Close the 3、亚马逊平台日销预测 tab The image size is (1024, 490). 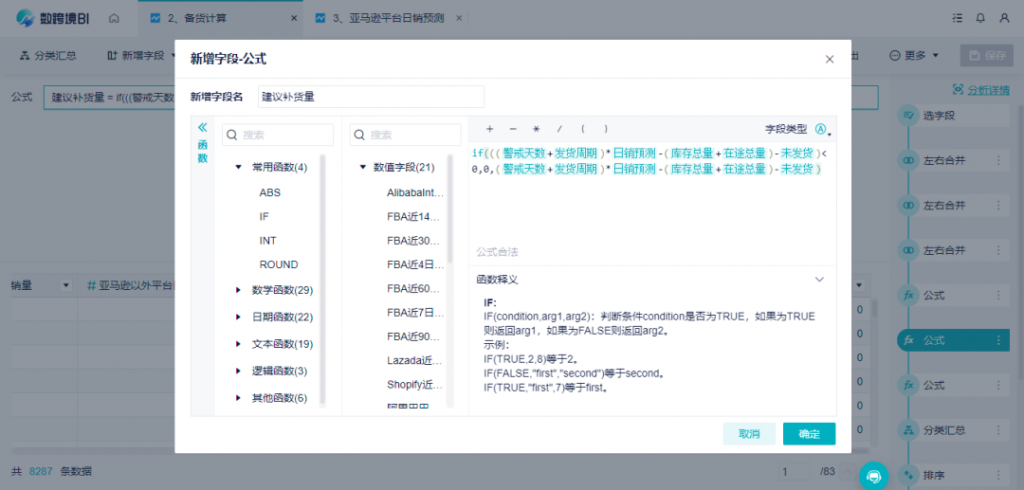(x=459, y=18)
